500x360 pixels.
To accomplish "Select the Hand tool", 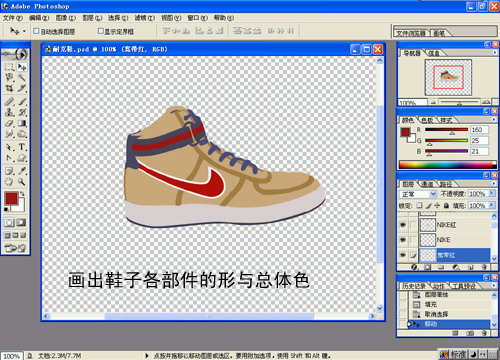I will [x=9, y=182].
